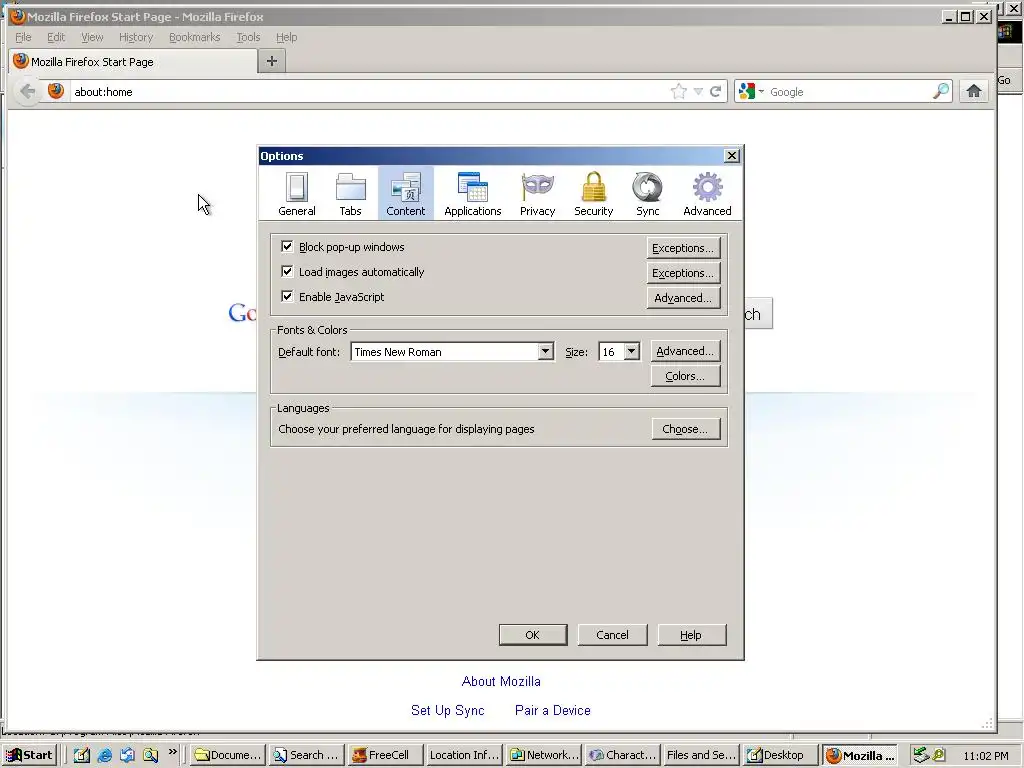Open the URL history dropdown arrow

(698, 91)
